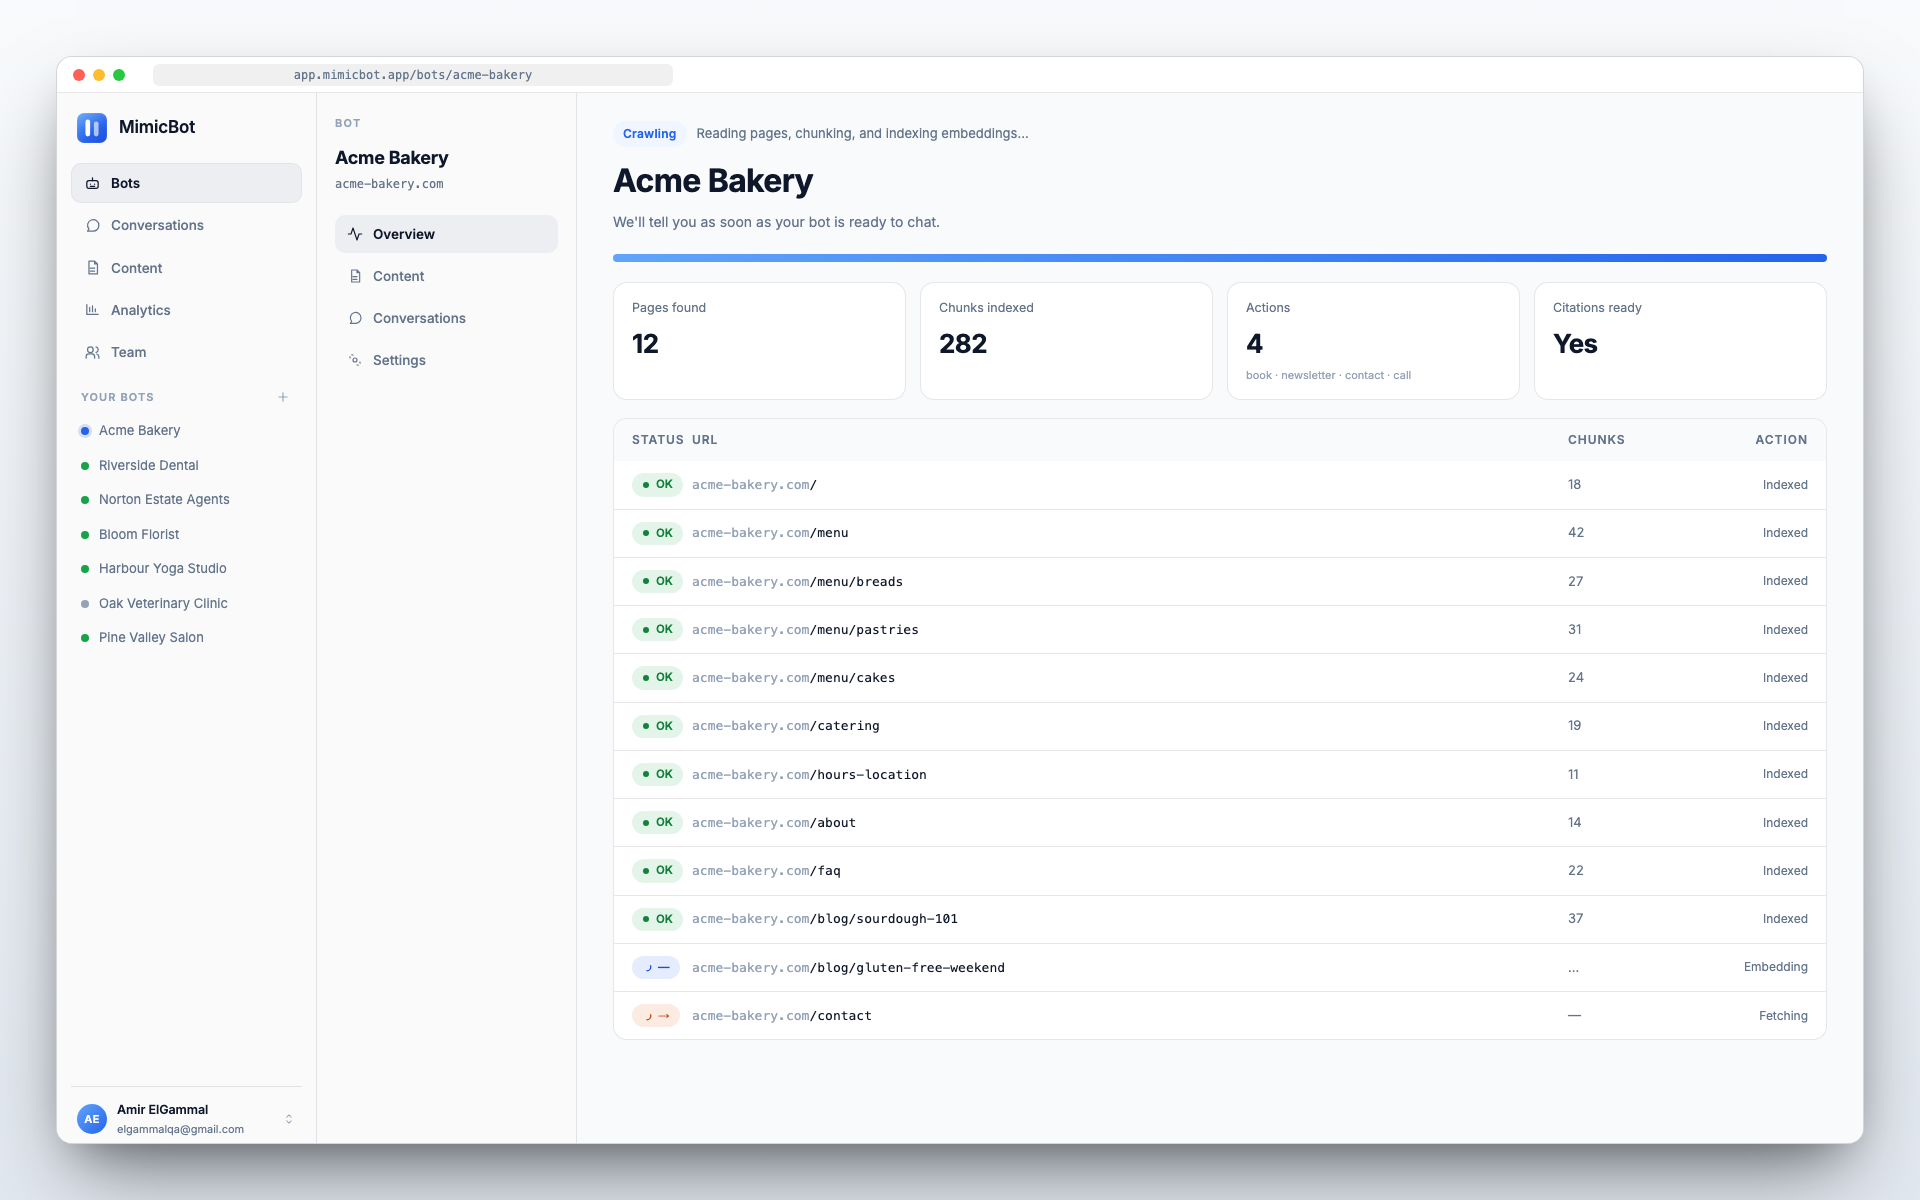The image size is (1920, 1200).
Task: Click the MimicBot logo icon
Action: coord(92,127)
